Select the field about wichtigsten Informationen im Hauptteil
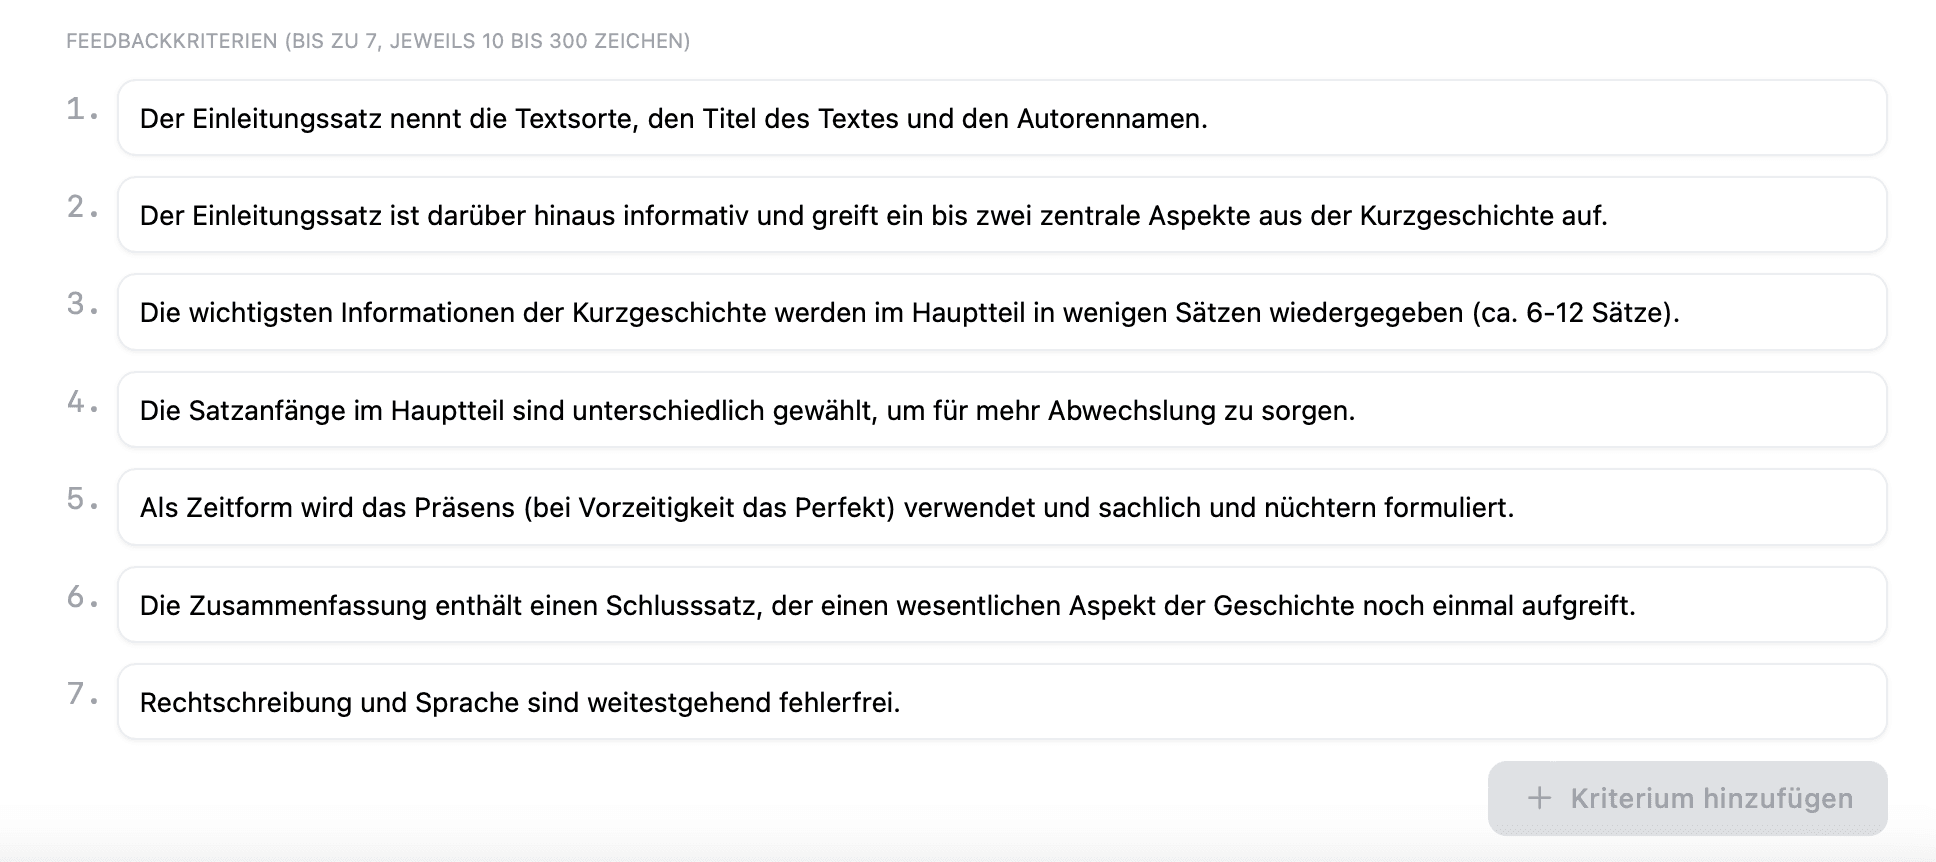 pos(1000,313)
